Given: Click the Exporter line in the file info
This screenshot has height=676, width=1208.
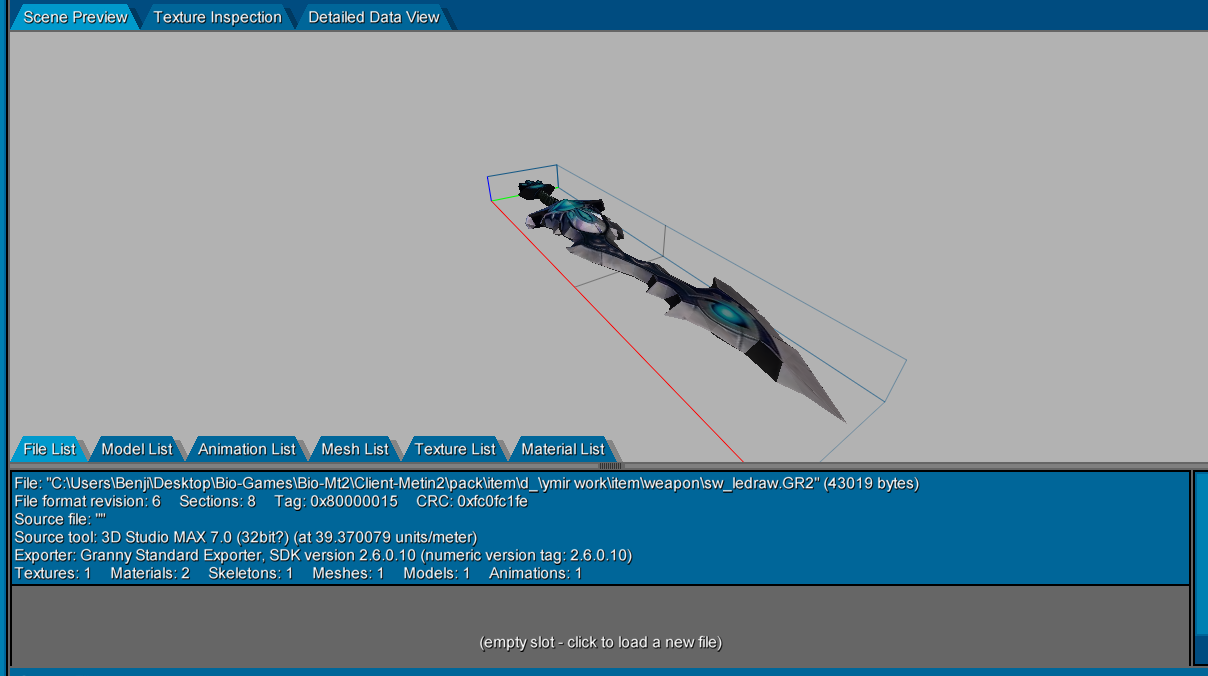Looking at the screenshot, I should pos(323,555).
